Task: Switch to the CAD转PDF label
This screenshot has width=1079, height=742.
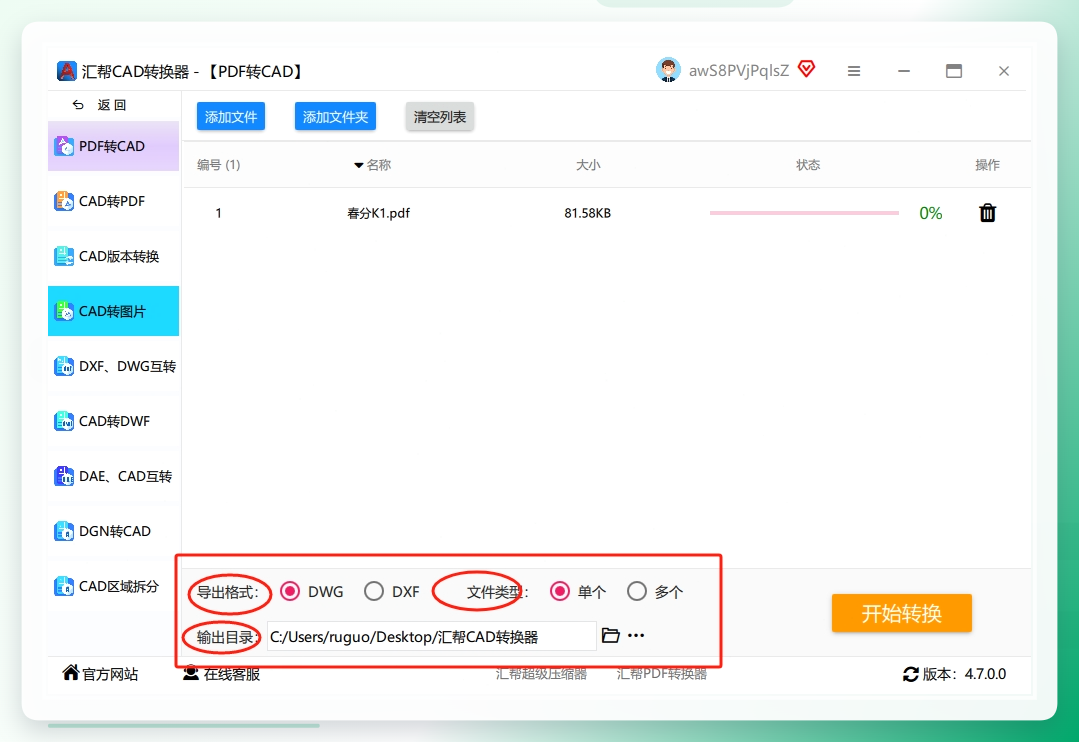Action: 111,201
